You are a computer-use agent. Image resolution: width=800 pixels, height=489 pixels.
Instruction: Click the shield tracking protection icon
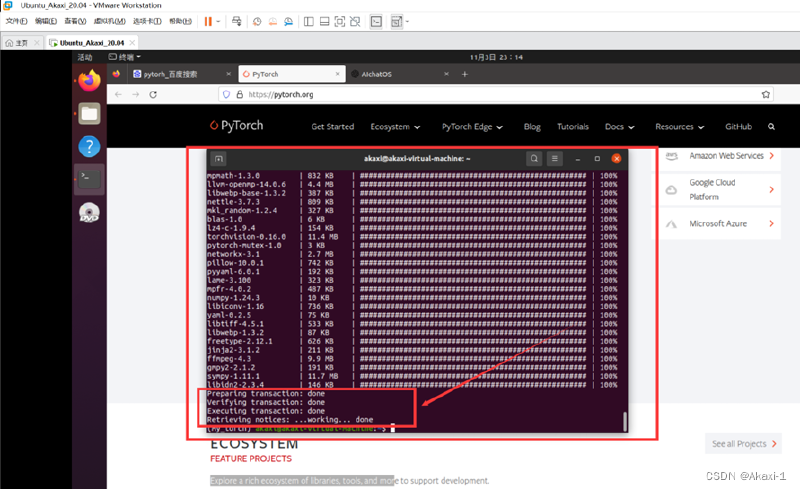pyautogui.click(x=227, y=94)
